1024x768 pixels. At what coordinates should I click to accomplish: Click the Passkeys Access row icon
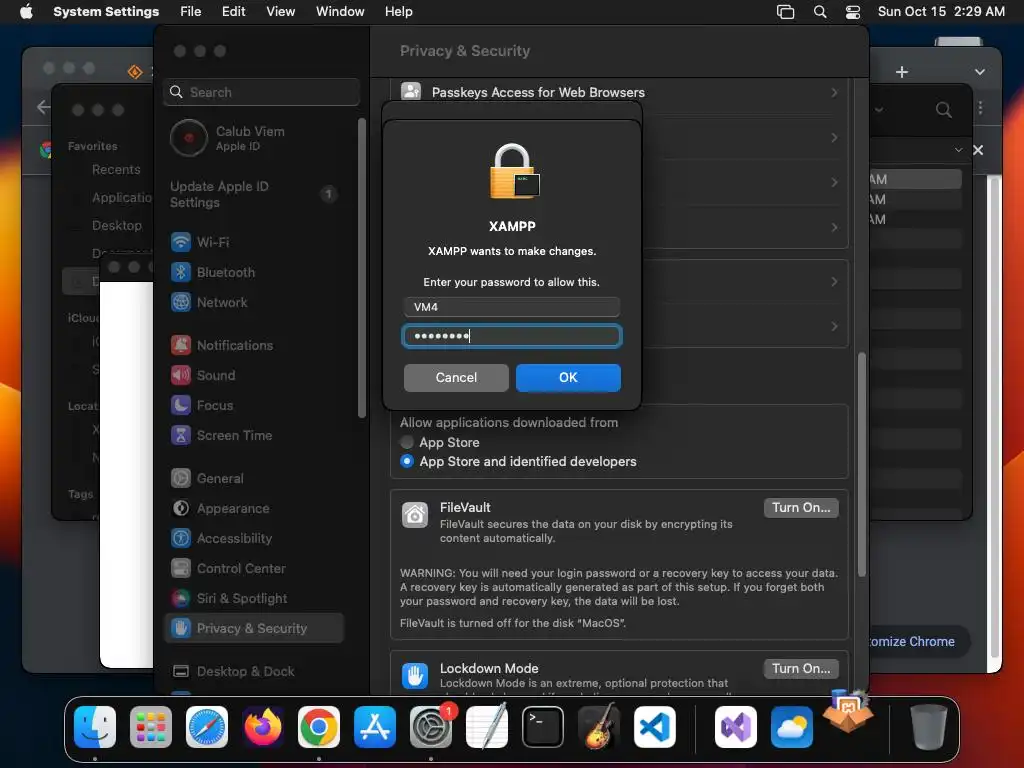coord(411,91)
